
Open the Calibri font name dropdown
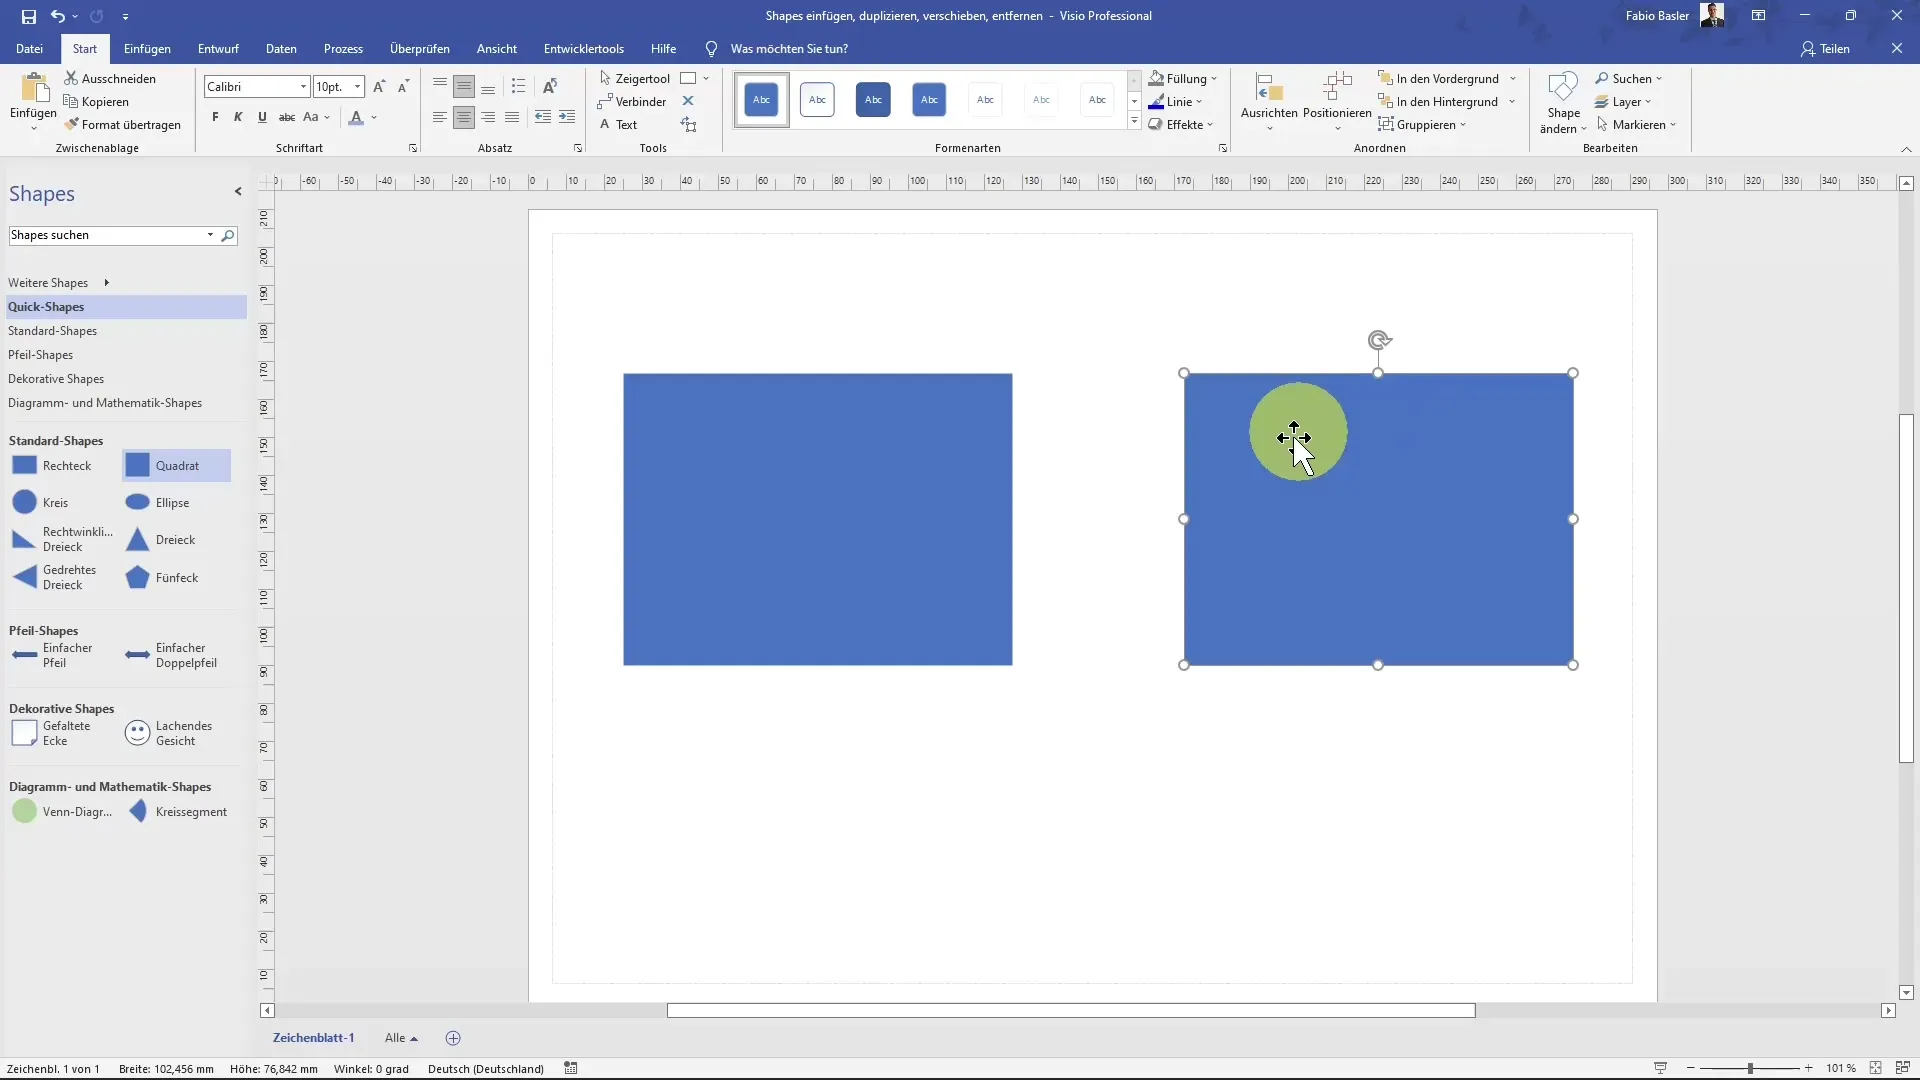(x=303, y=87)
